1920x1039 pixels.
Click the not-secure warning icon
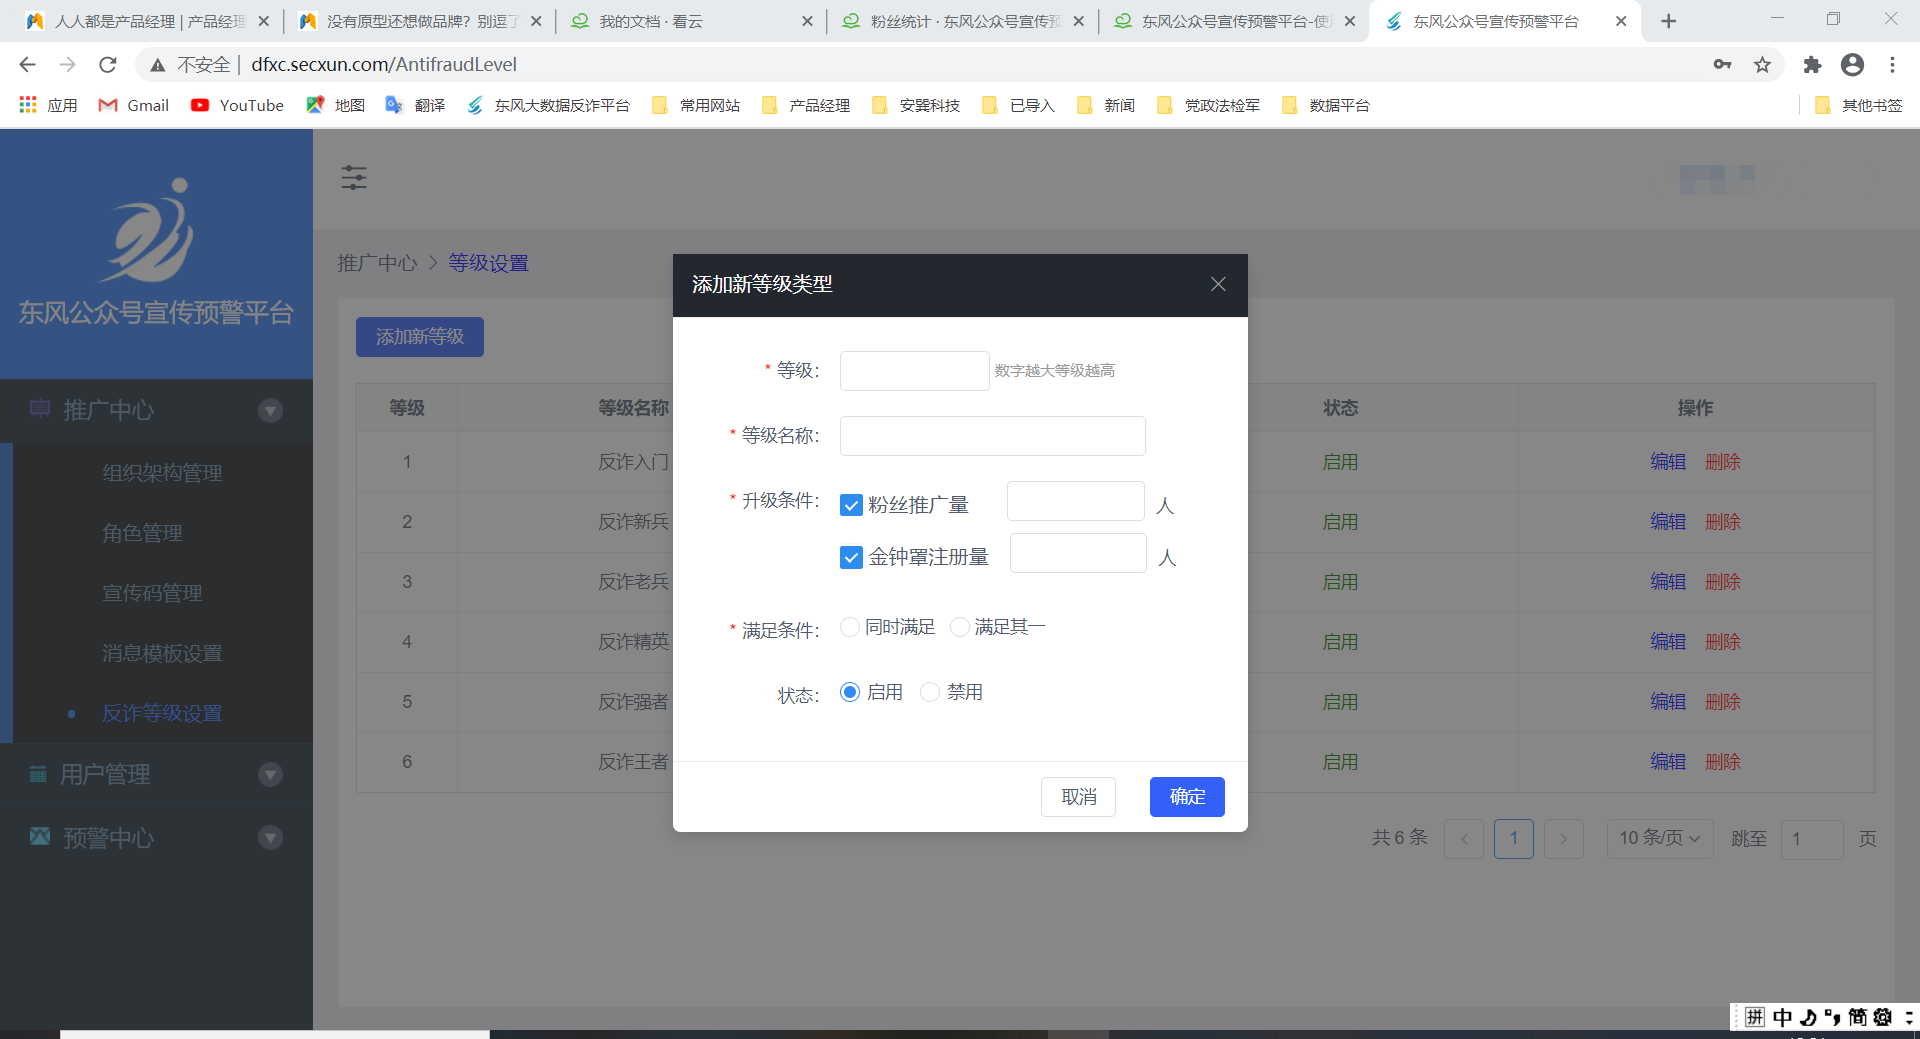(x=158, y=64)
